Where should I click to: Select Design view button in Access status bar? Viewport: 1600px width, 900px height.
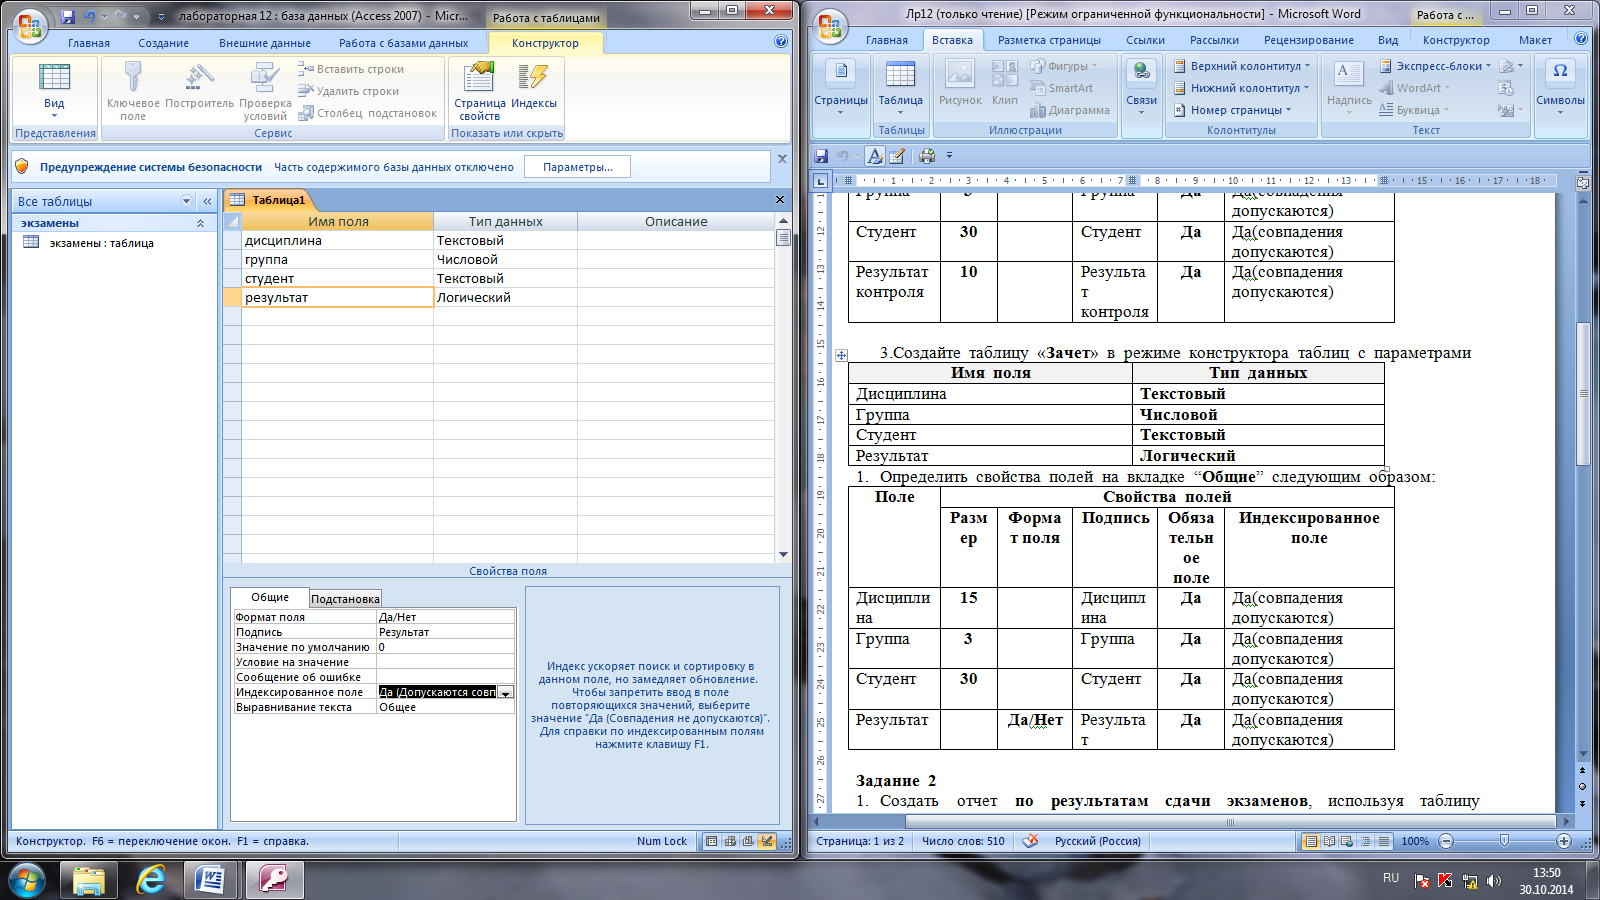click(766, 841)
